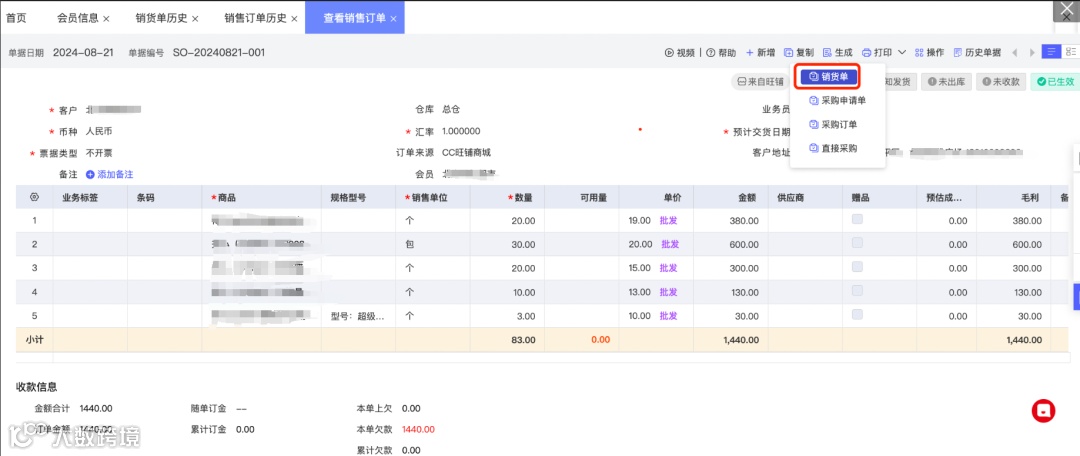Open 历史单据 history documents
The image size is (1080, 456).
click(977, 52)
